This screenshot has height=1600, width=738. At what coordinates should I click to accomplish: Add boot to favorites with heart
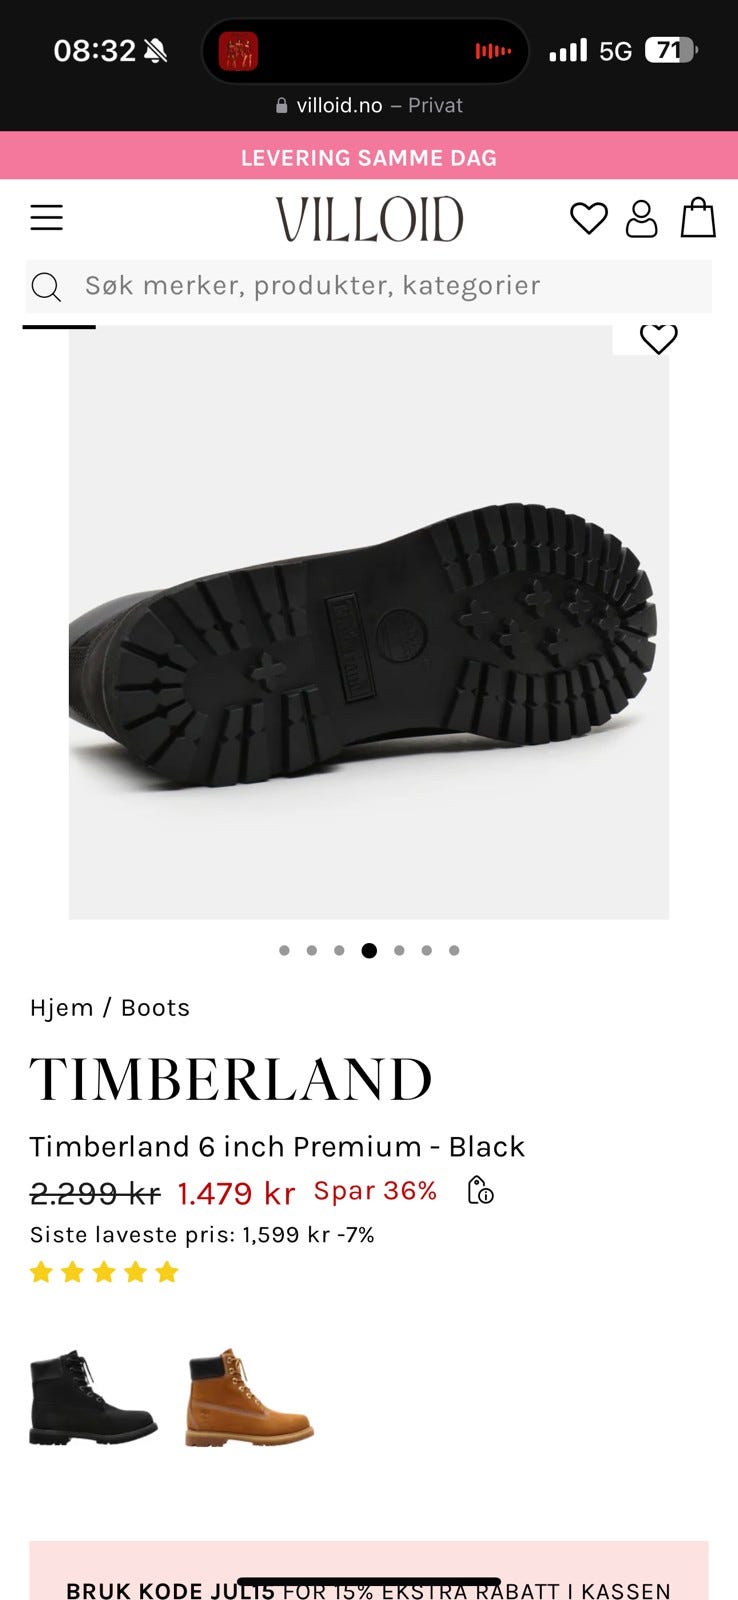(x=658, y=339)
